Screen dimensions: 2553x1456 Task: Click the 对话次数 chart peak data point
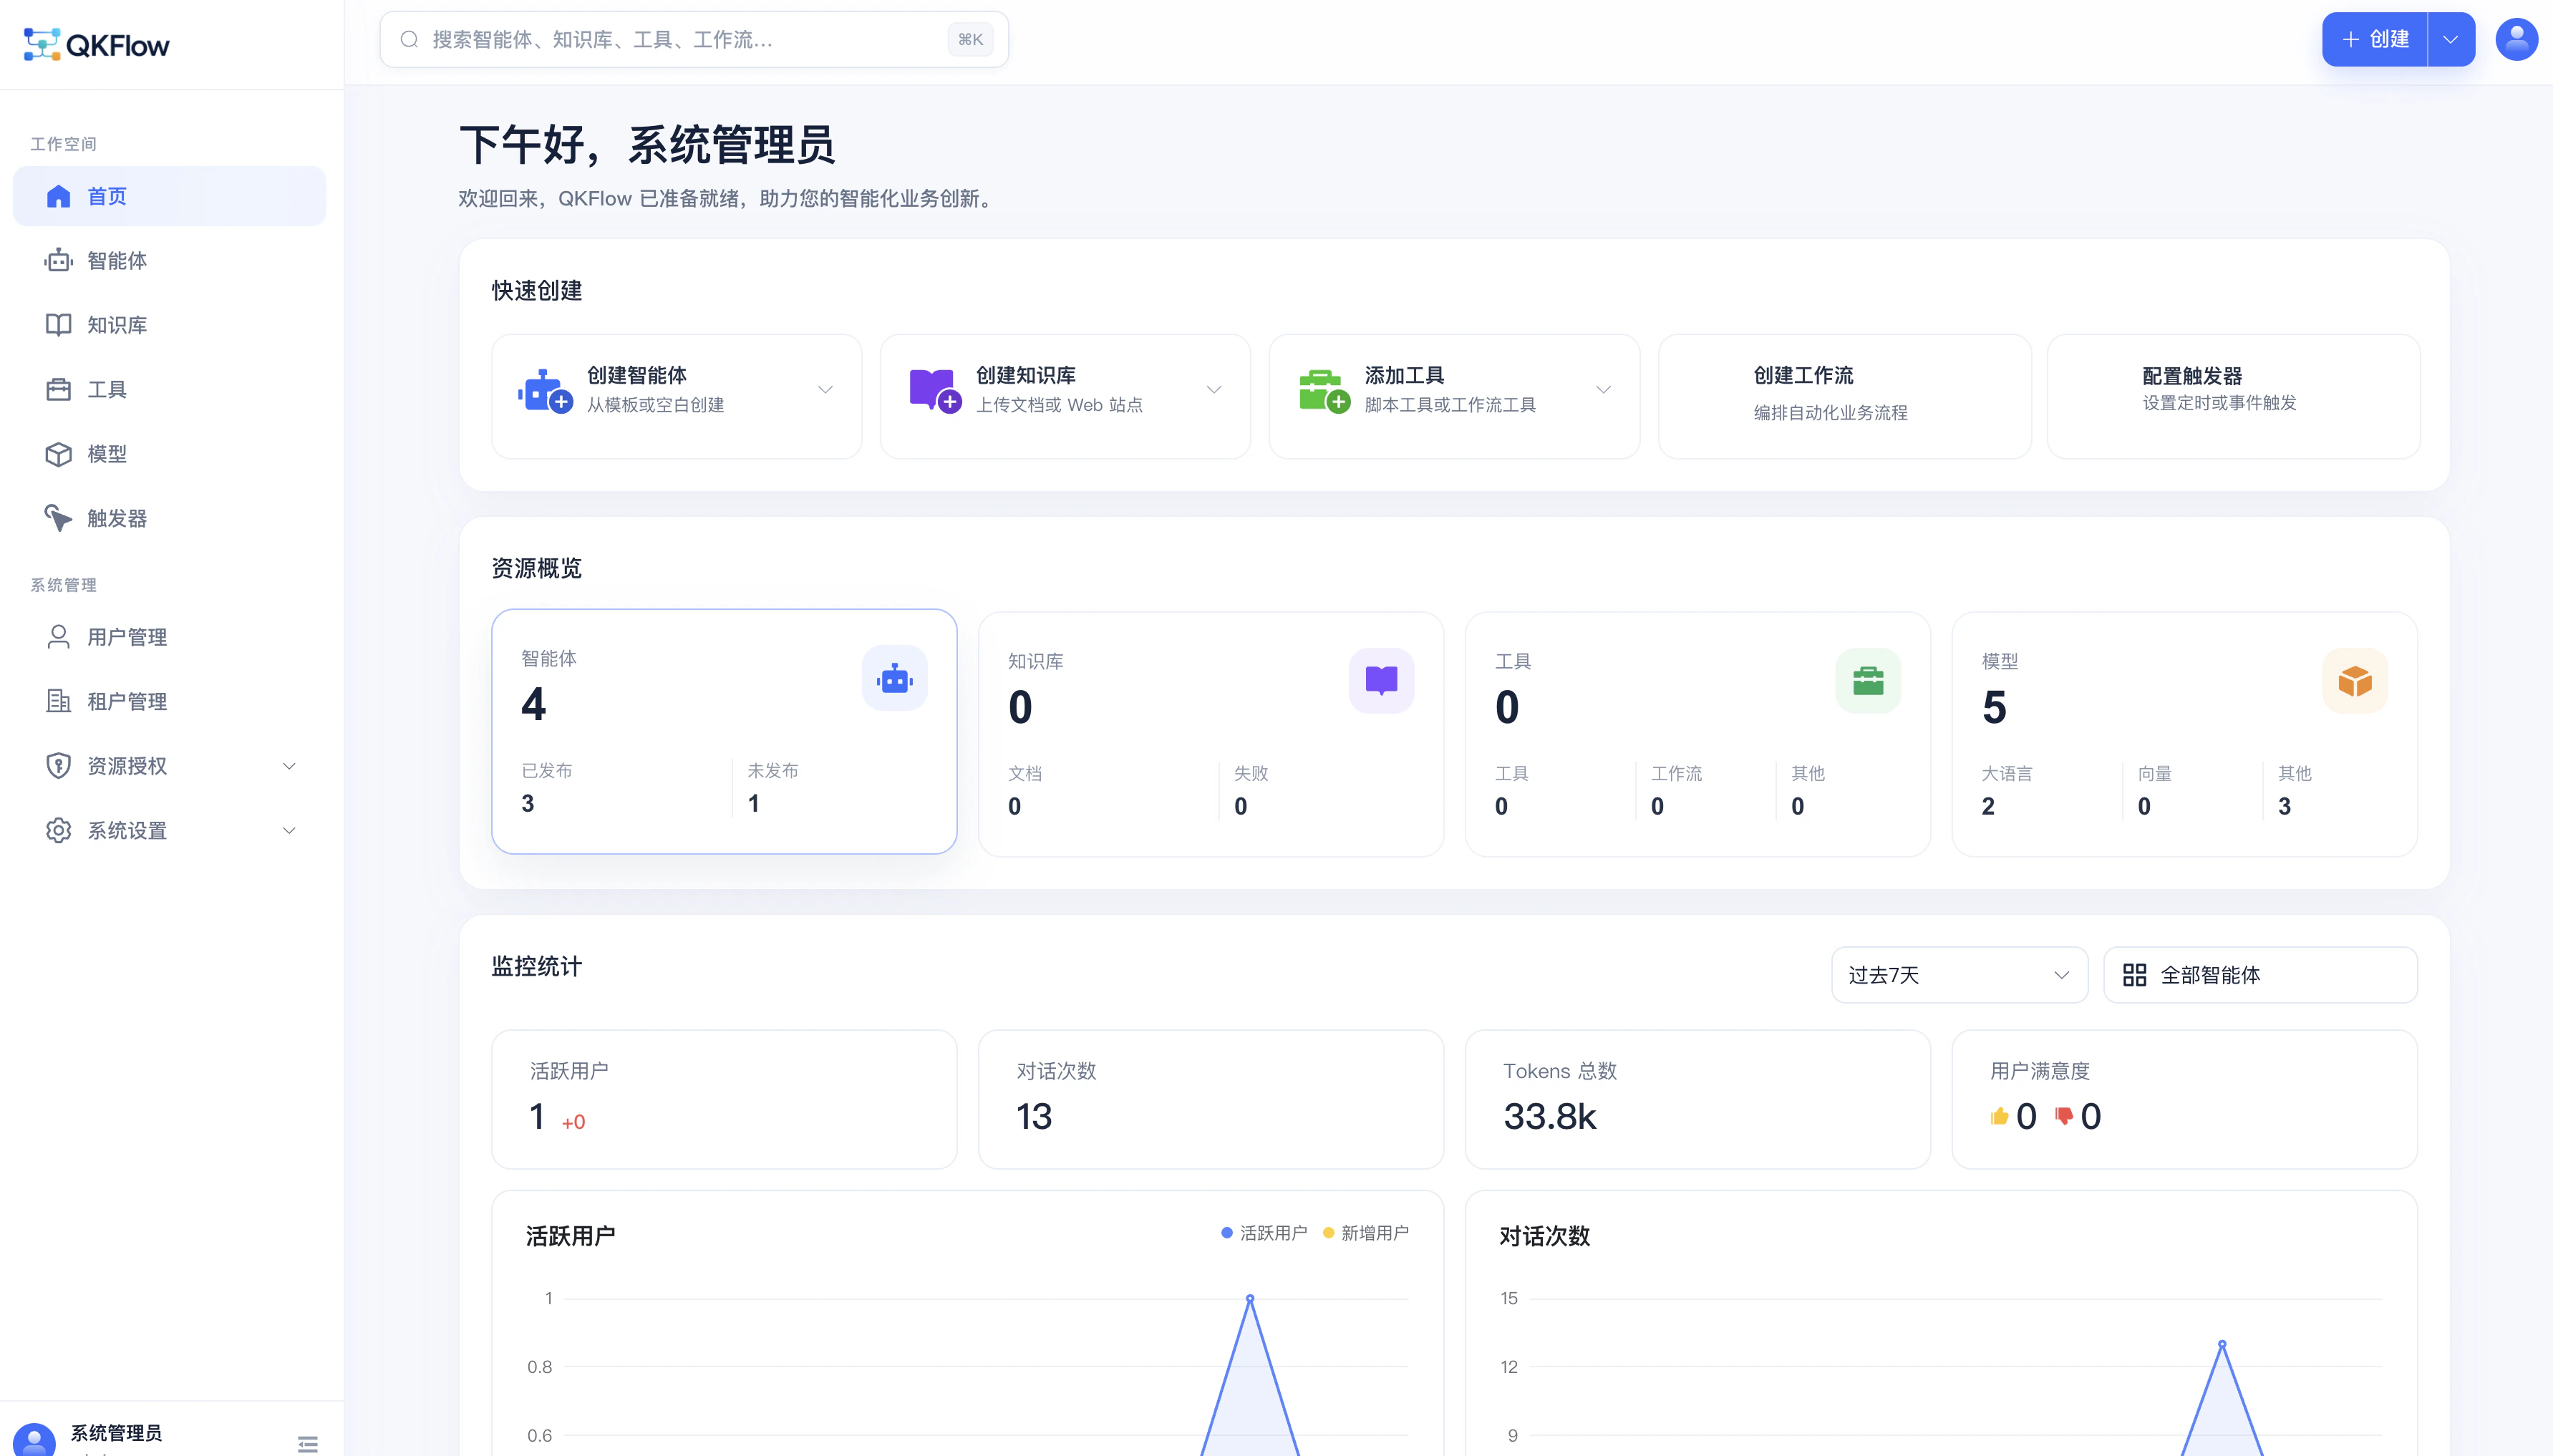coord(2222,1344)
